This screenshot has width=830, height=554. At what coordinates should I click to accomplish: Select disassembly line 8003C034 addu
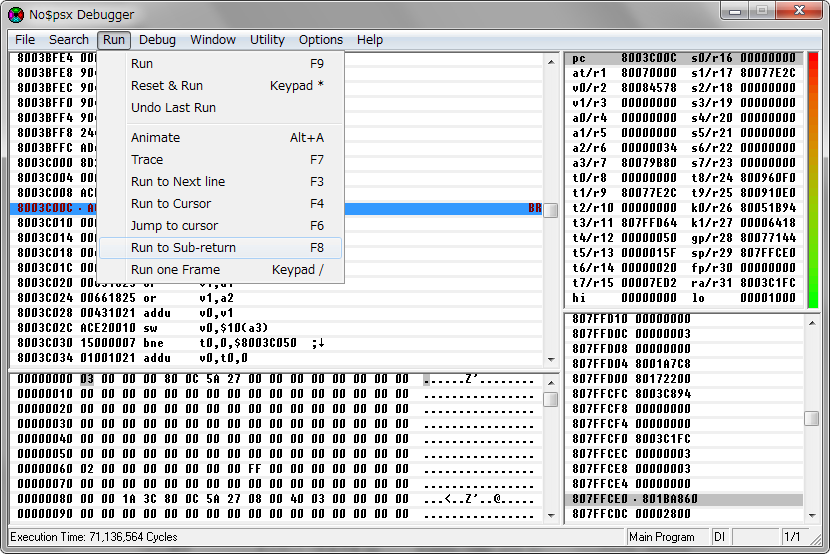[x=276, y=358]
